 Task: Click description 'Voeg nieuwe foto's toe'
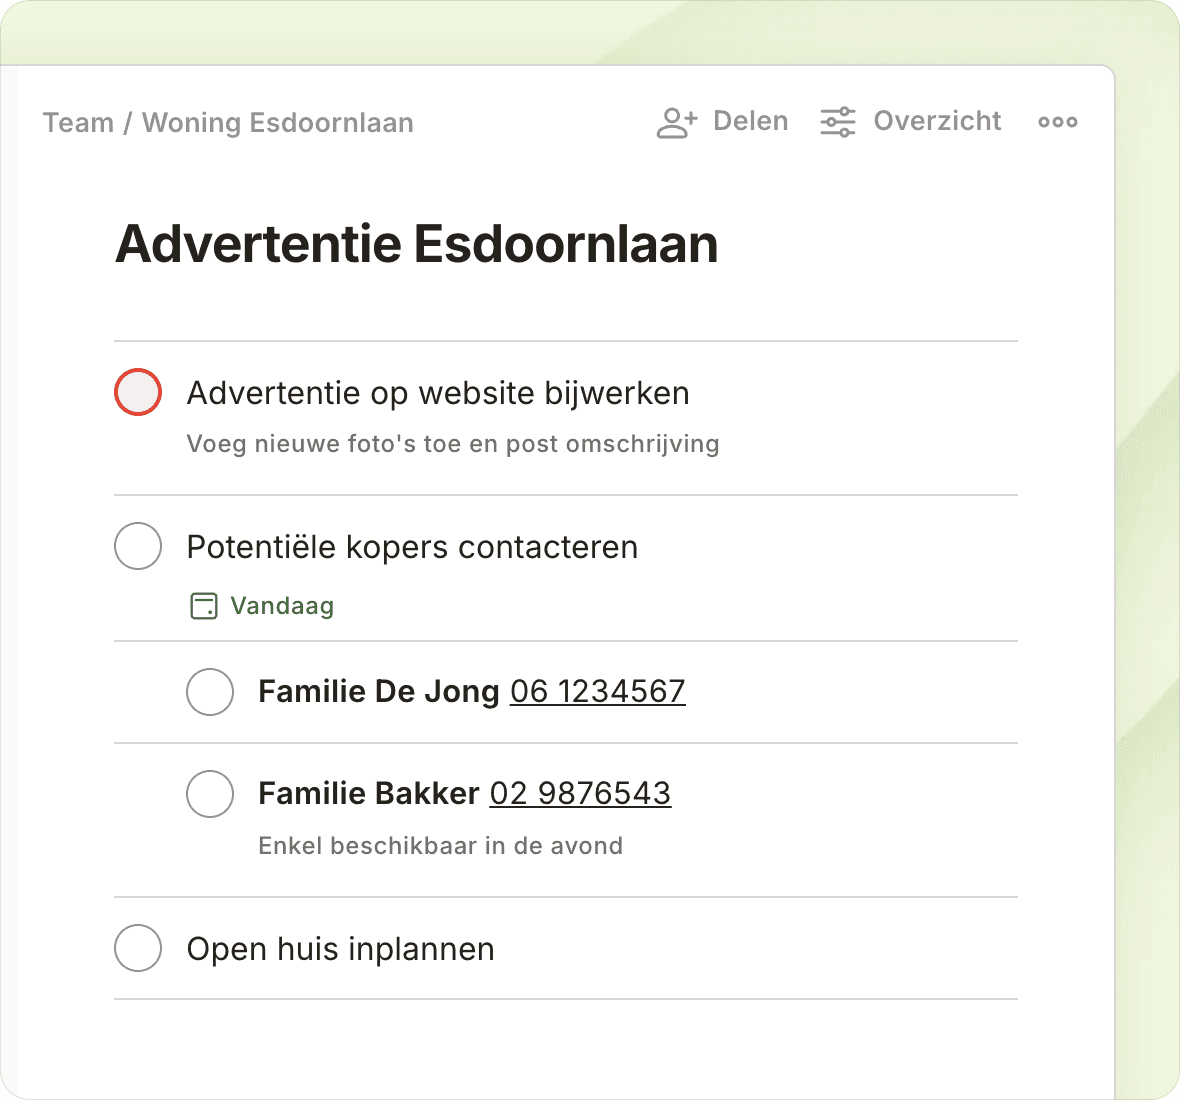click(452, 444)
